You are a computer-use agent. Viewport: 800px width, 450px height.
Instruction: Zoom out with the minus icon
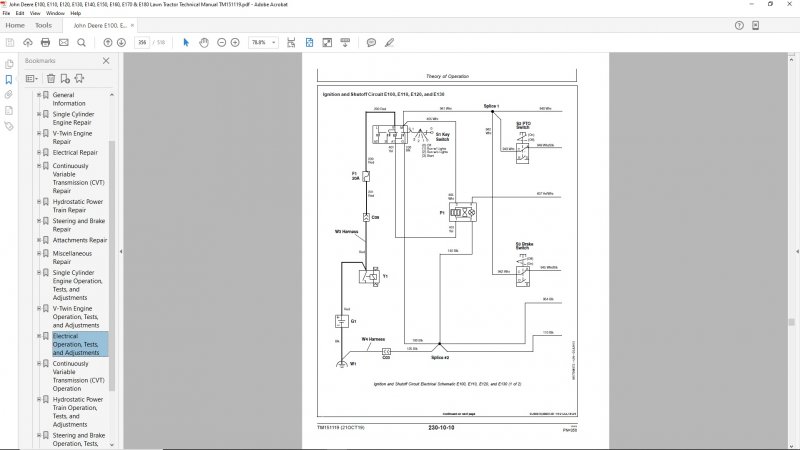tap(221, 43)
